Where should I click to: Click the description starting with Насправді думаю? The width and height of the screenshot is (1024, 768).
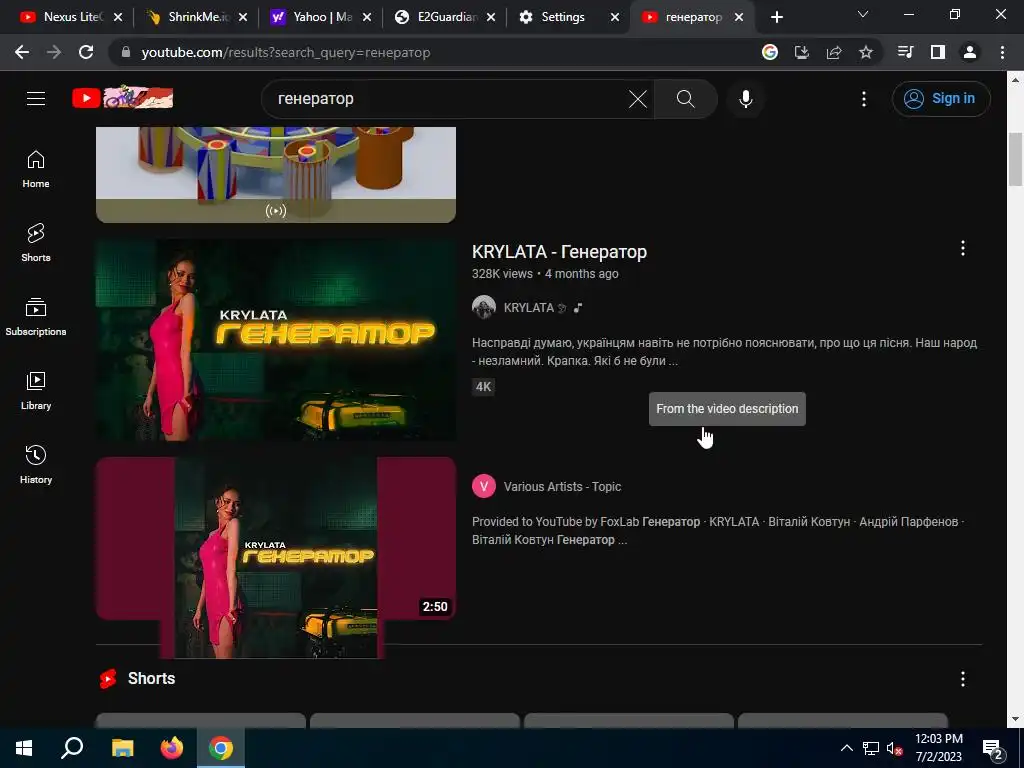pyautogui.click(x=724, y=351)
